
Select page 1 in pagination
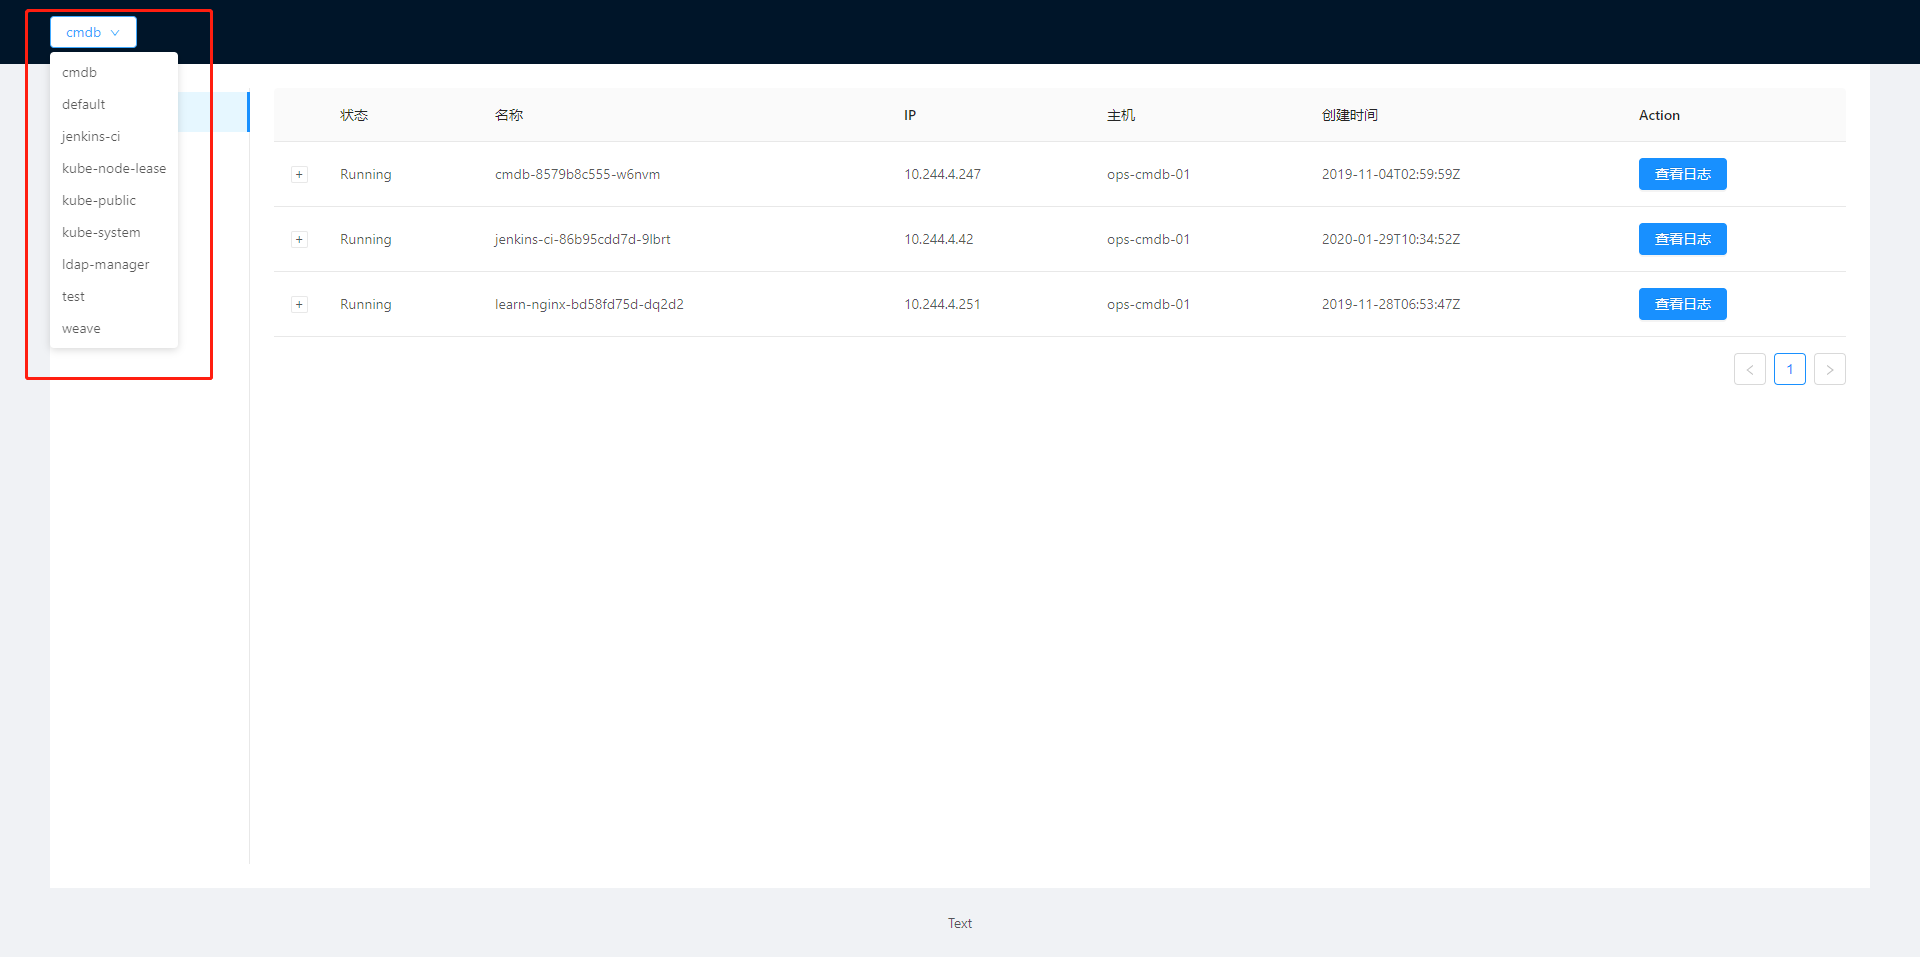(1790, 369)
